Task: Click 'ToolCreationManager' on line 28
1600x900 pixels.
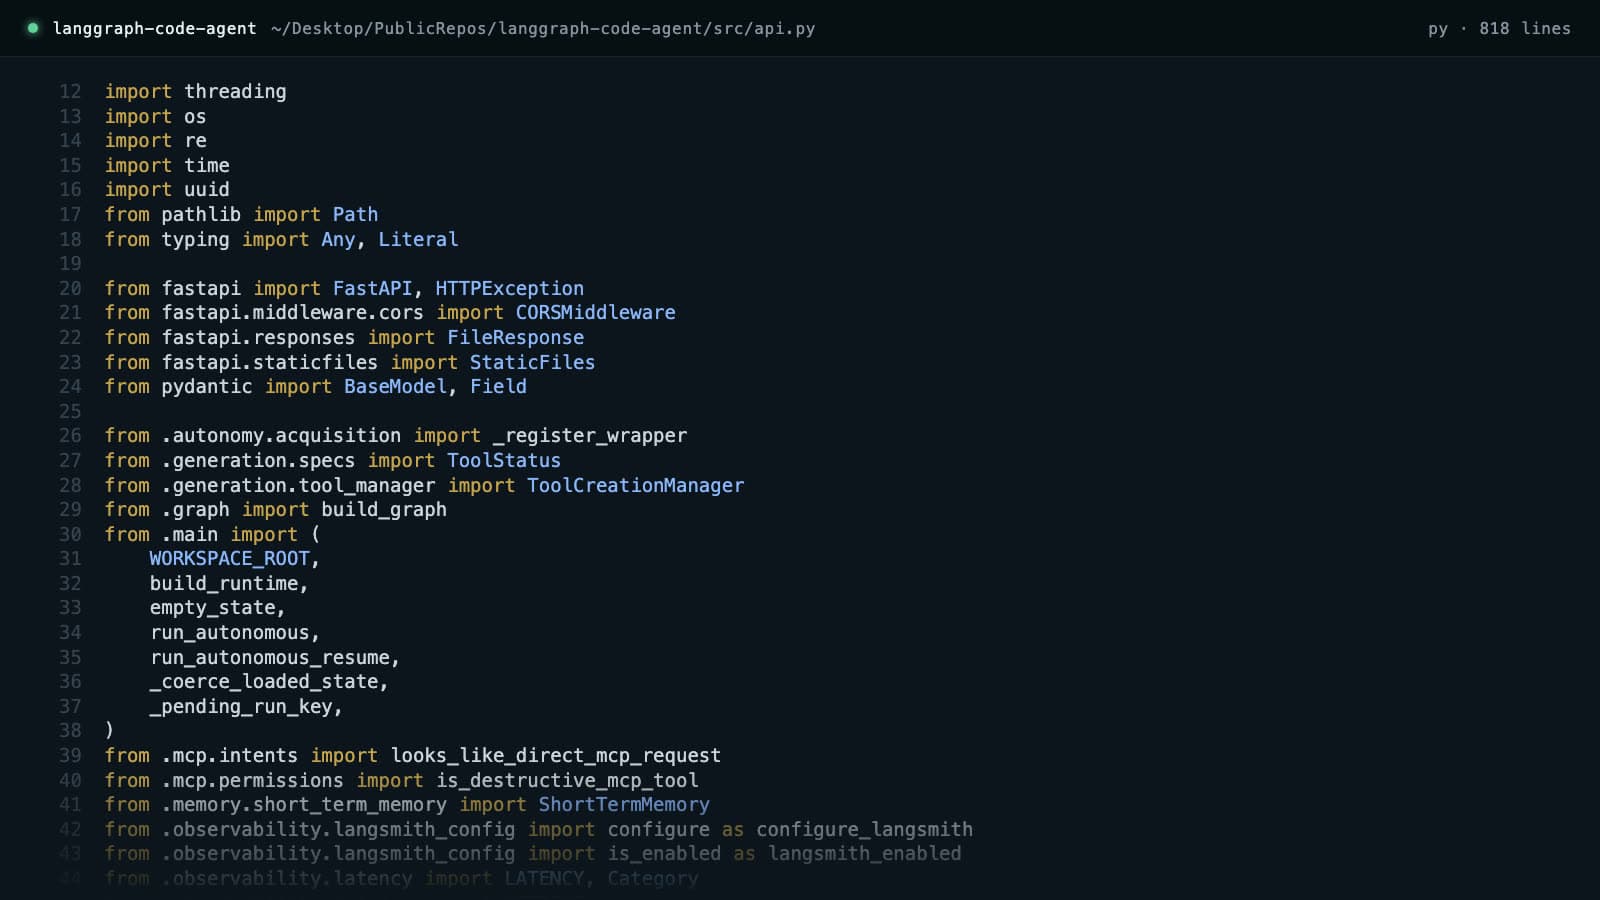Action: 636,485
